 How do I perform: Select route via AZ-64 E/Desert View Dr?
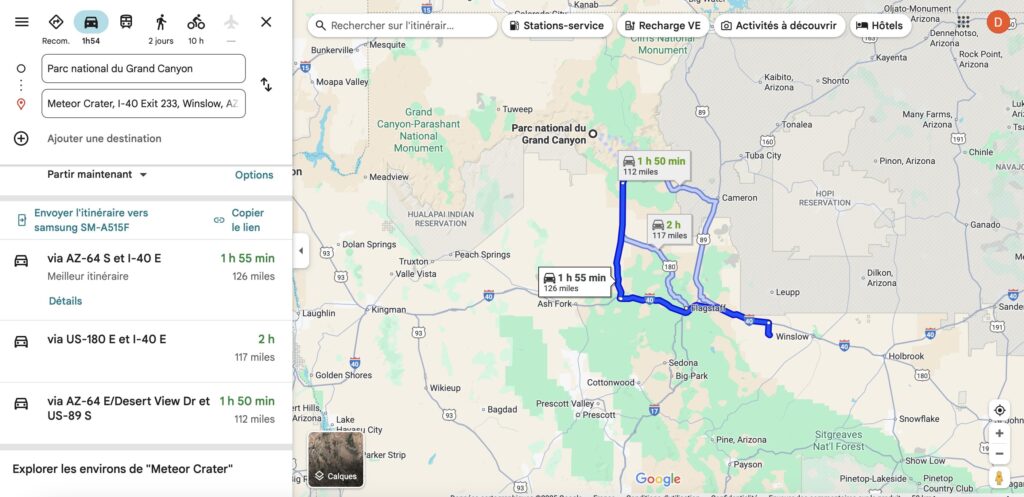point(146,413)
